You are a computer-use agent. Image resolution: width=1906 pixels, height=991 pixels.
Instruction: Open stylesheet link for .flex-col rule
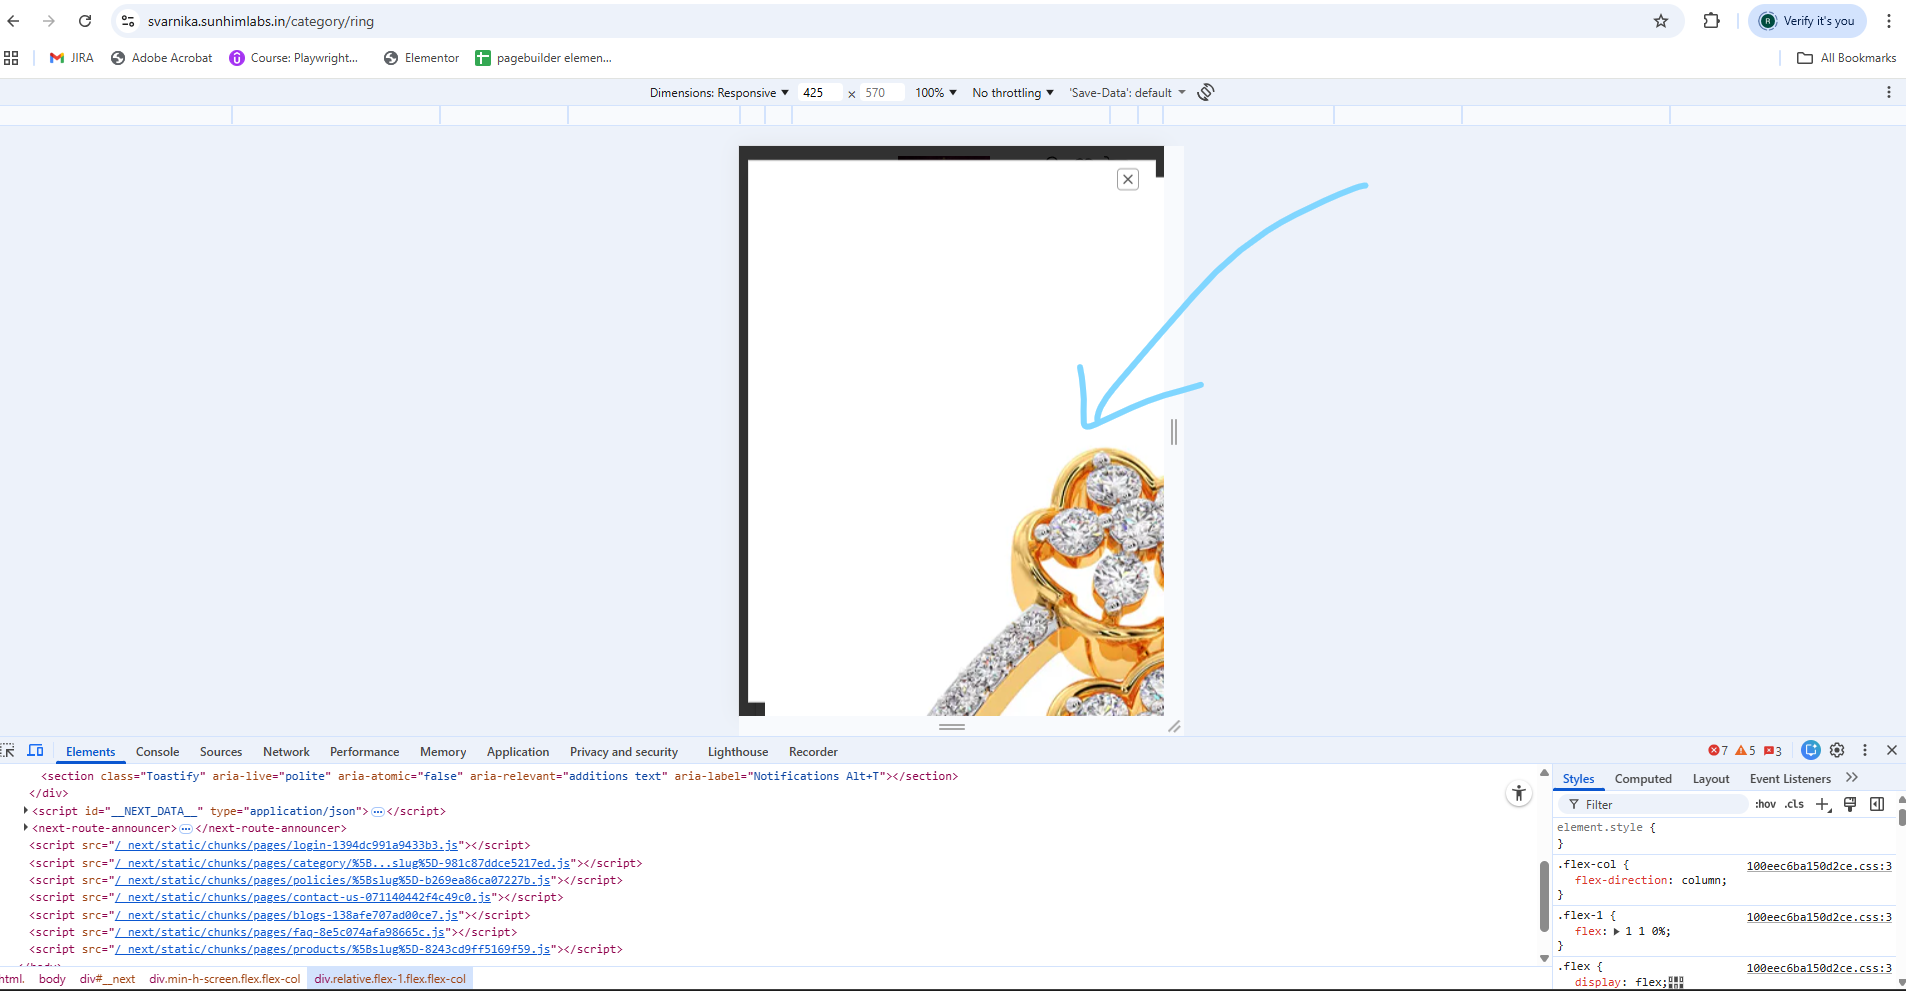coord(1819,866)
